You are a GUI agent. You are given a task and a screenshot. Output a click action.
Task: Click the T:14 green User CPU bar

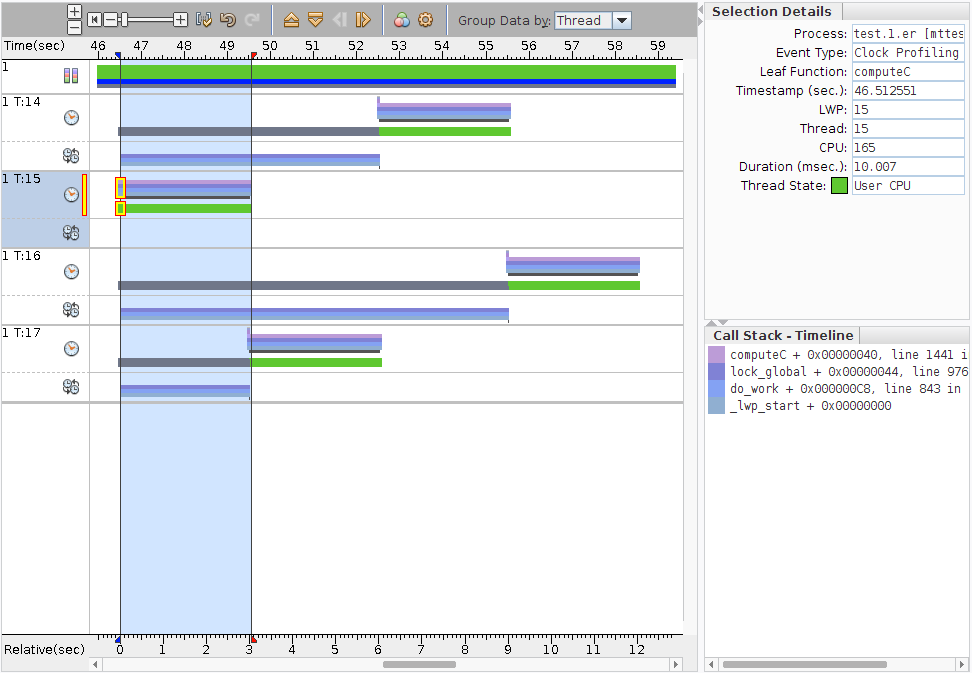(444, 131)
